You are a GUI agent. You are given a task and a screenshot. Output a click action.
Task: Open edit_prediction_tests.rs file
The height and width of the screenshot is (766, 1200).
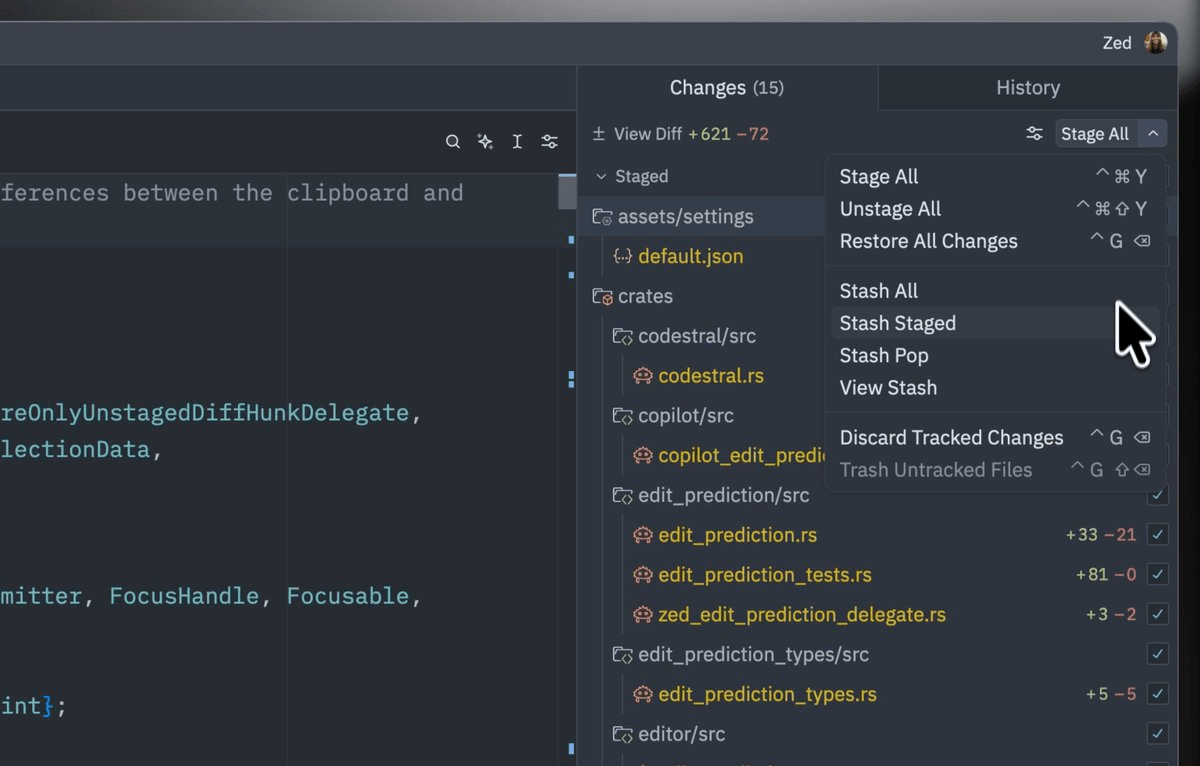click(765, 575)
